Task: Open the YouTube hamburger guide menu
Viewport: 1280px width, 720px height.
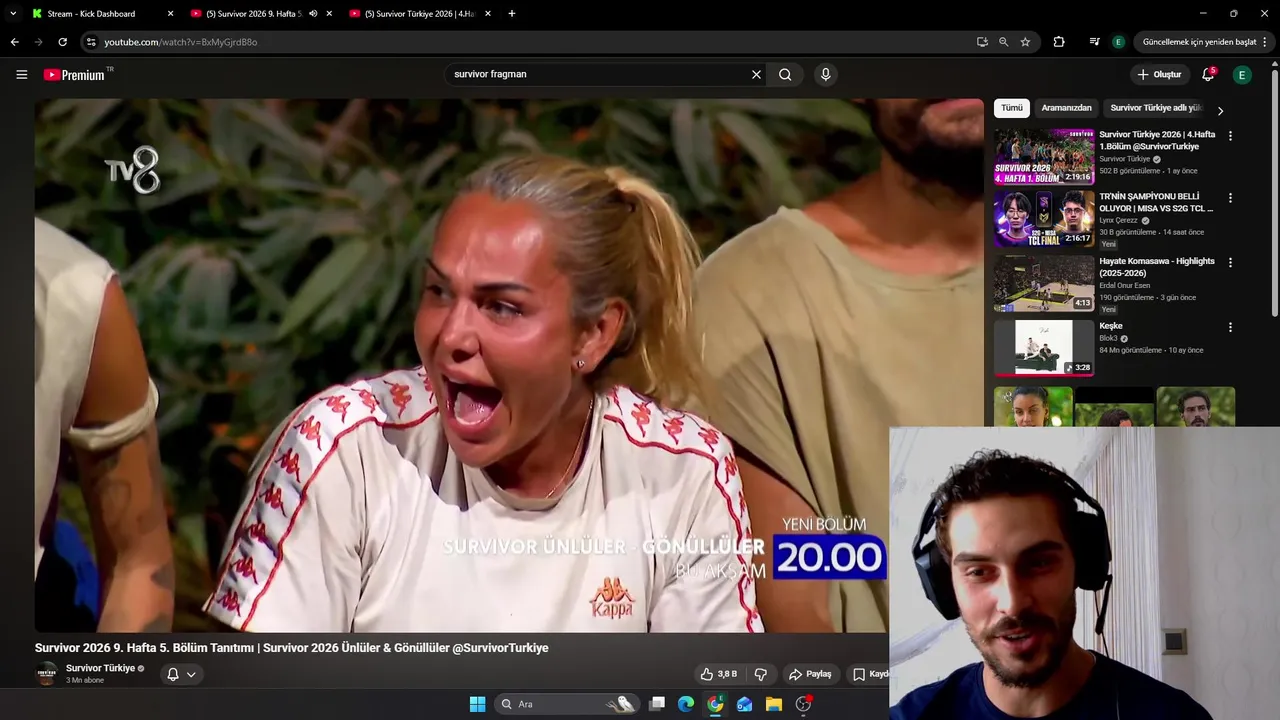Action: click(21, 74)
